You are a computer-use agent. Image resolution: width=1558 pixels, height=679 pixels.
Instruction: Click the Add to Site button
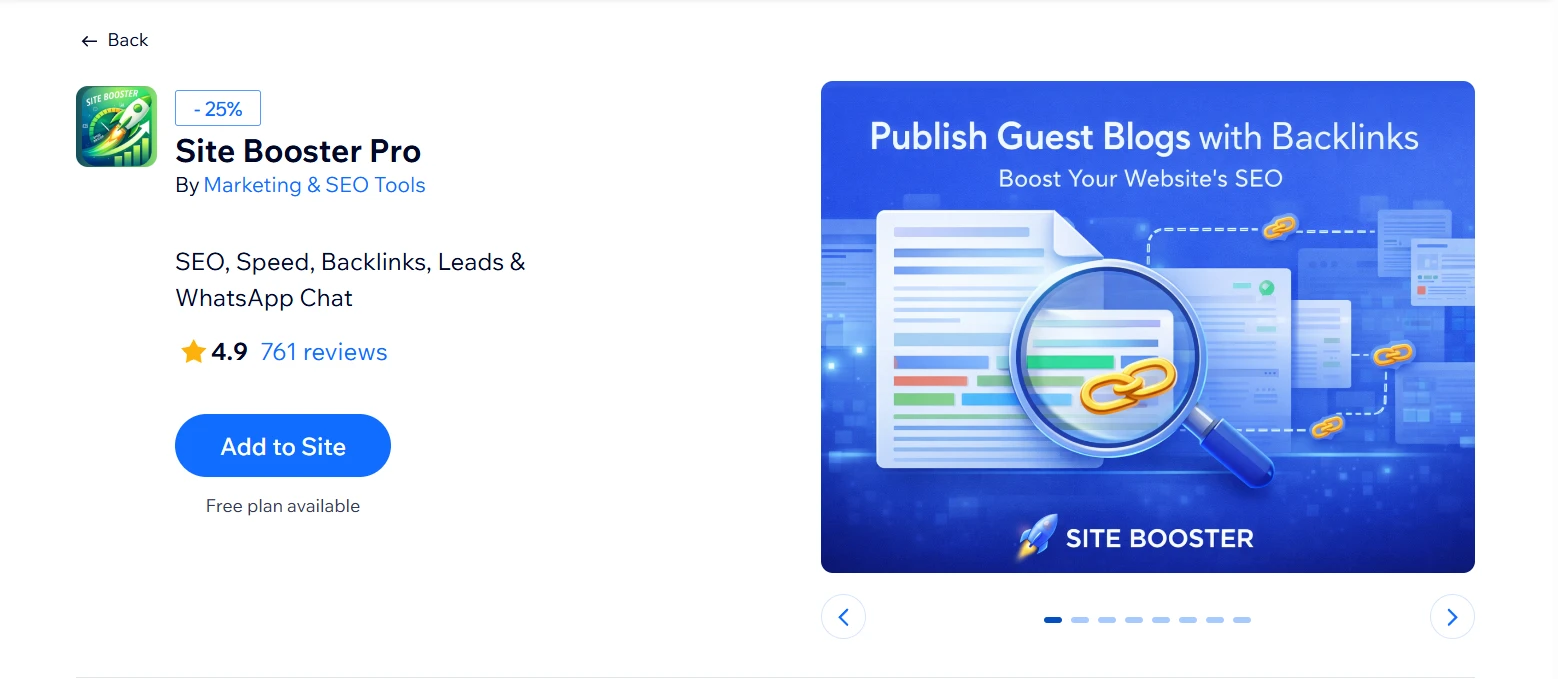283,446
